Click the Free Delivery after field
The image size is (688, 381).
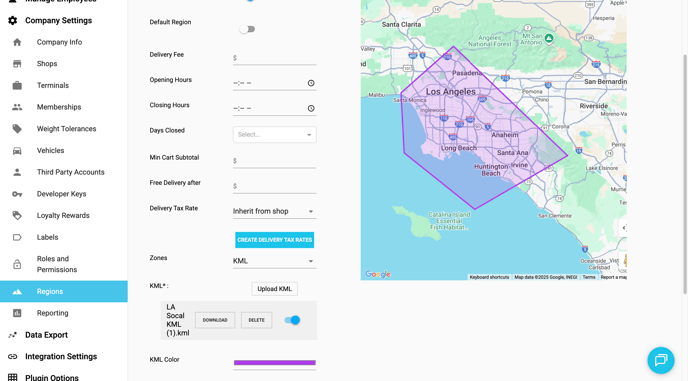(x=275, y=186)
